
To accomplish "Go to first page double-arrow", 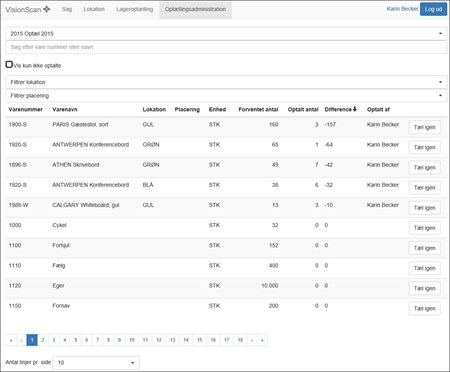I will pyautogui.click(x=11, y=340).
